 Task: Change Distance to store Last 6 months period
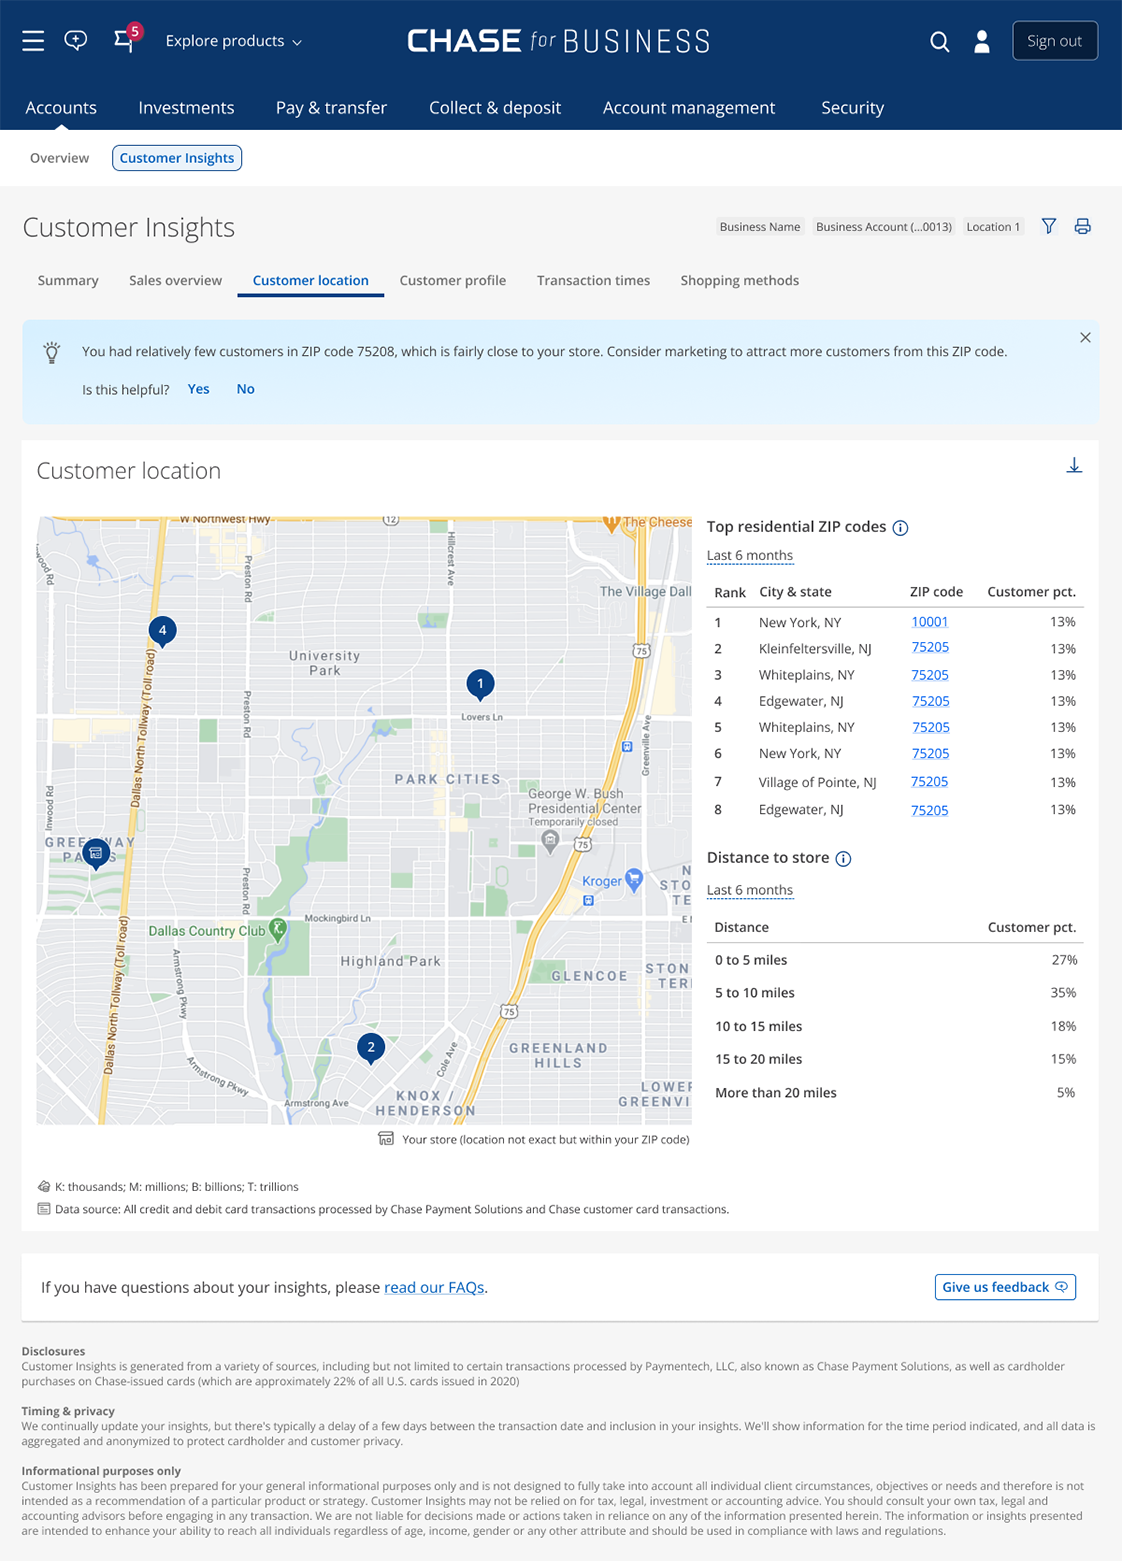[x=750, y=890]
